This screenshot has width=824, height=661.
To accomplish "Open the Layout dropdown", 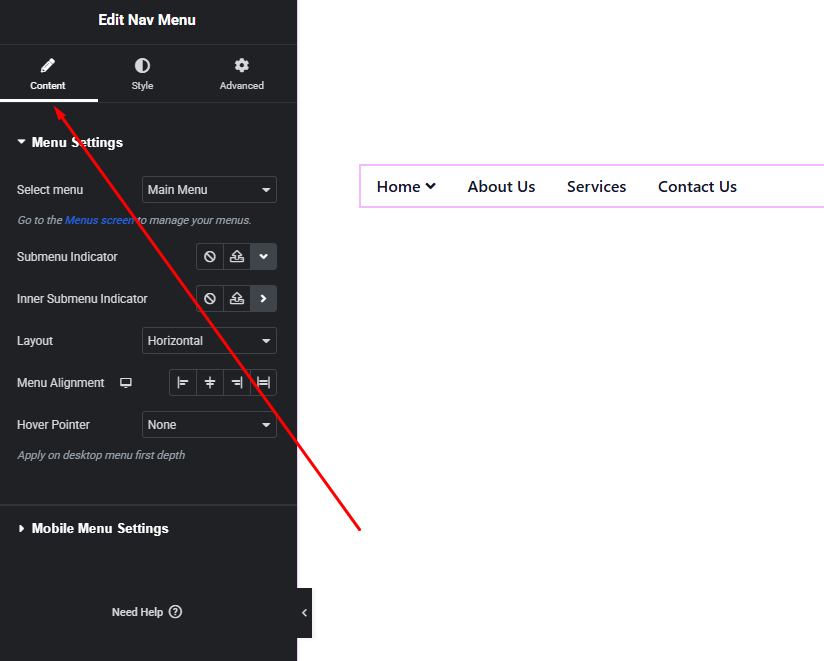I will (209, 341).
